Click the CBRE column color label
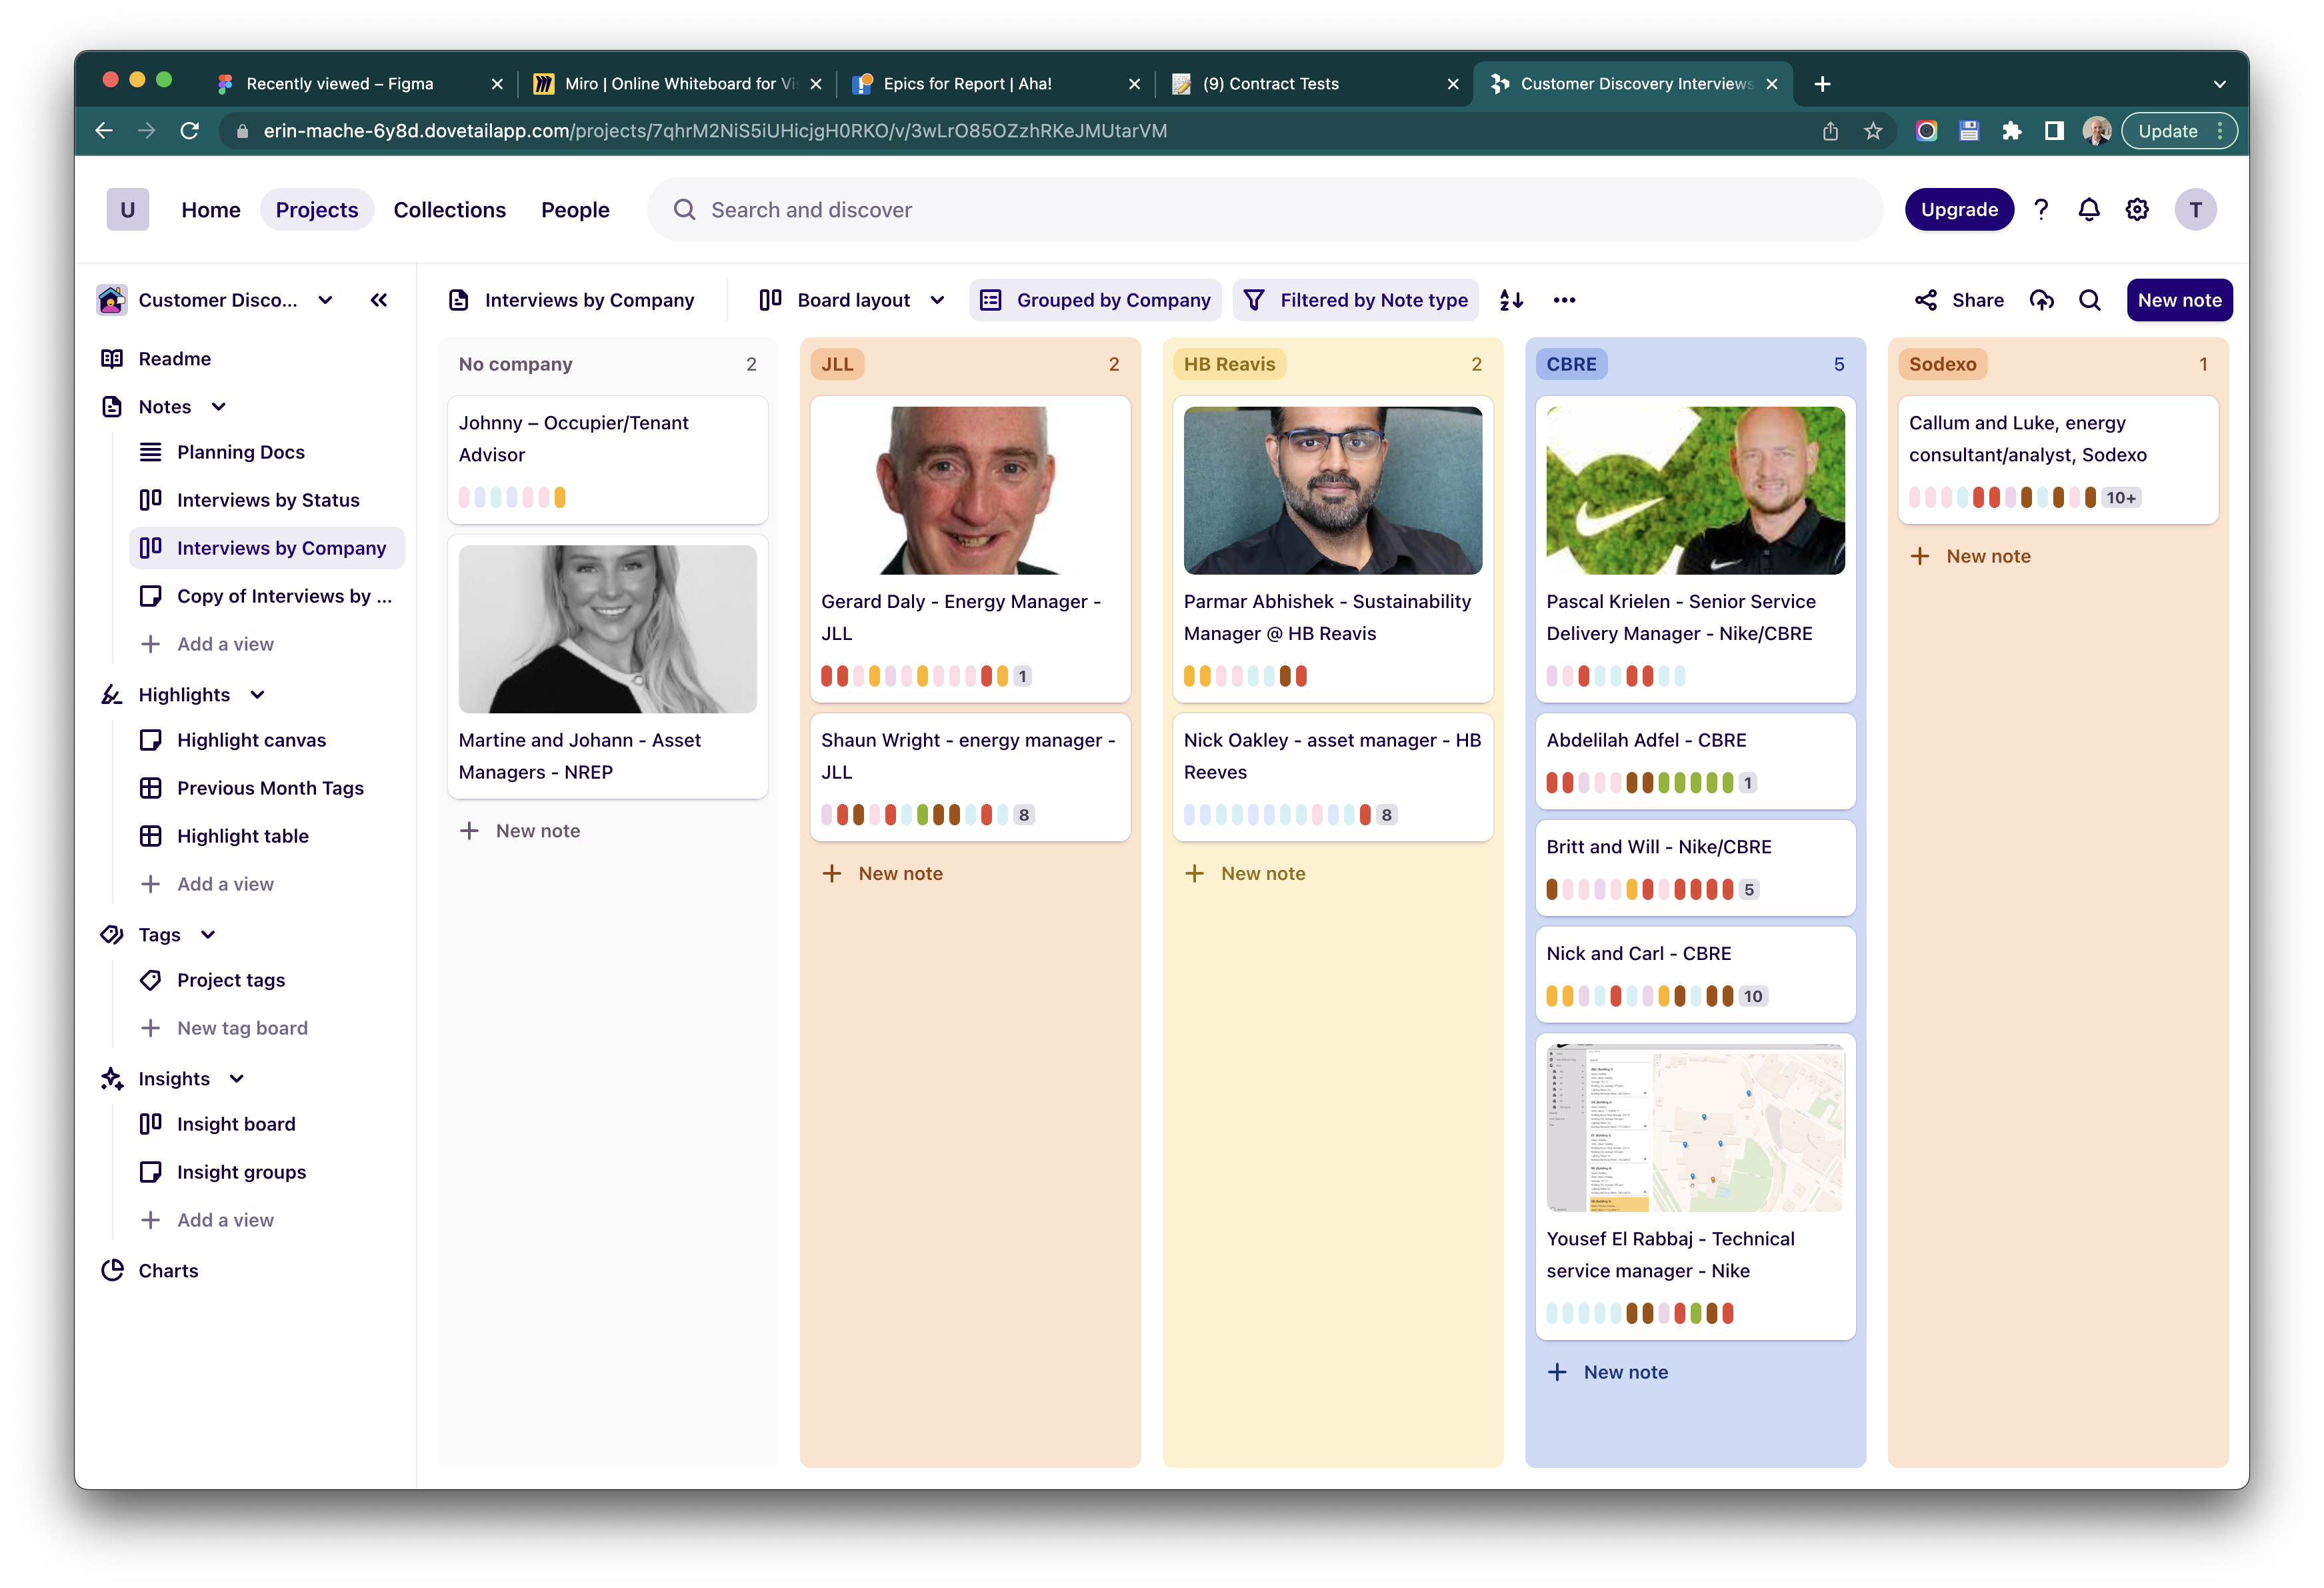This screenshot has height=1588, width=2324. click(x=1571, y=364)
